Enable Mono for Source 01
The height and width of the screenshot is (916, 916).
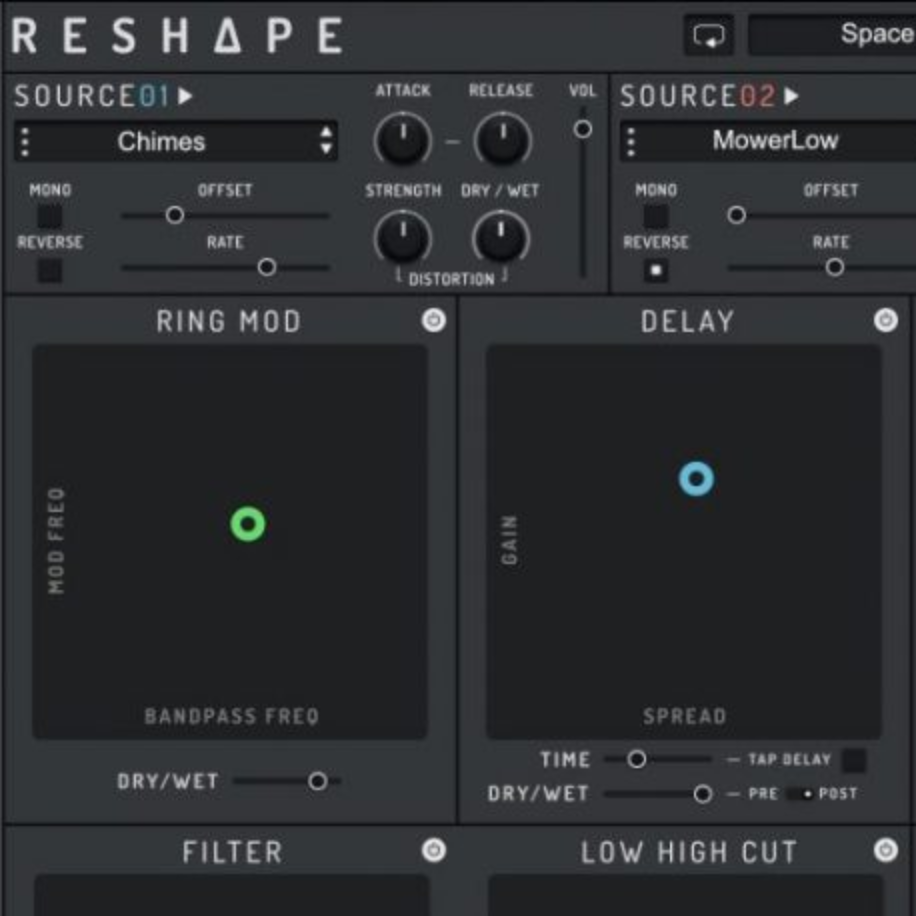coord(49,216)
